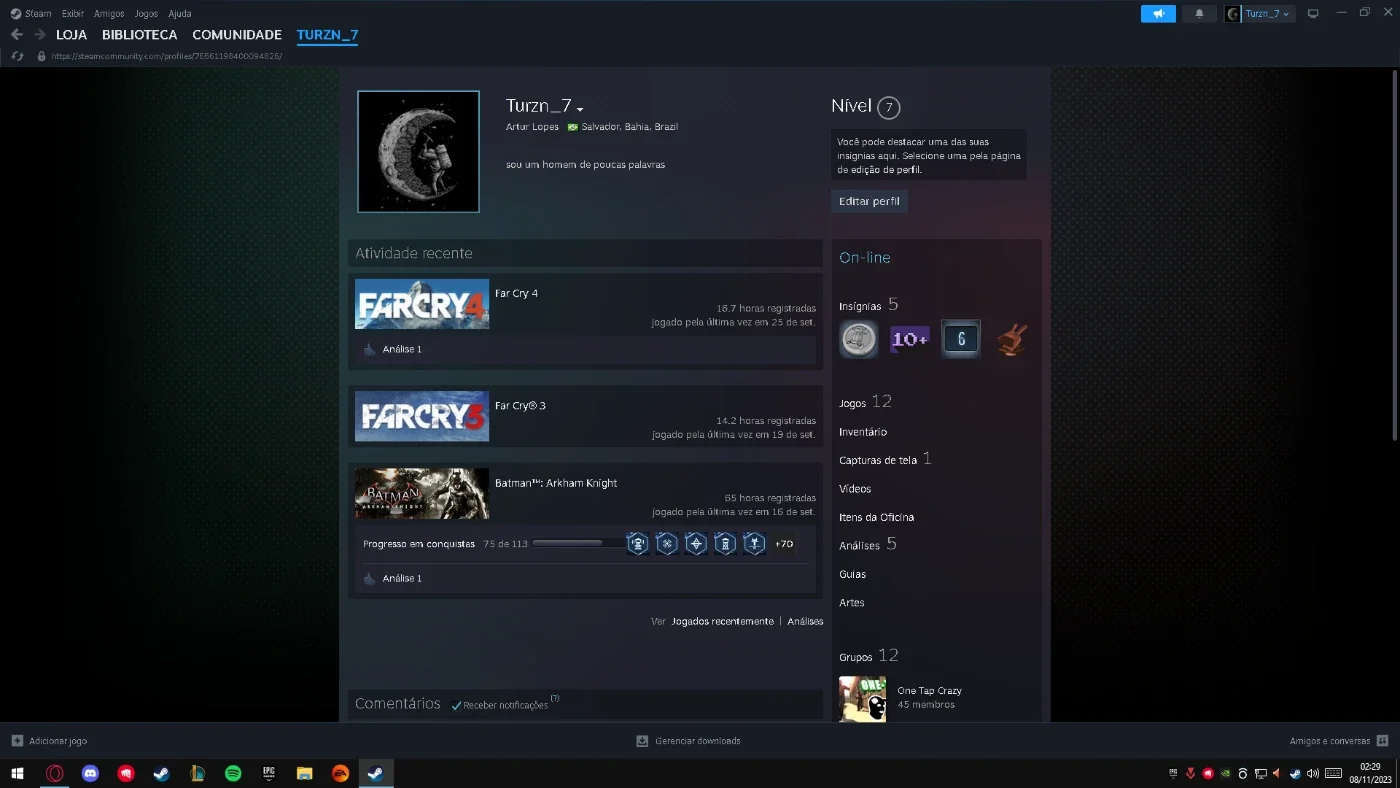Go forward with the forward arrow
The width and height of the screenshot is (1400, 788).
coord(40,34)
